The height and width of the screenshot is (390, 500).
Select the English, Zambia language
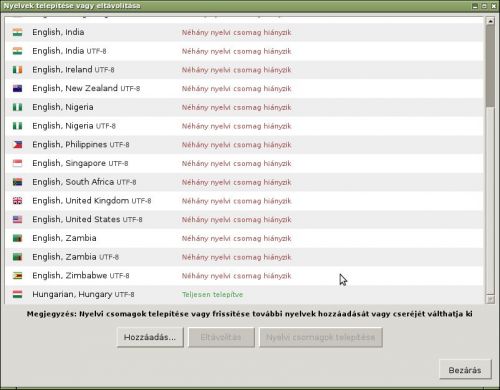point(244,238)
